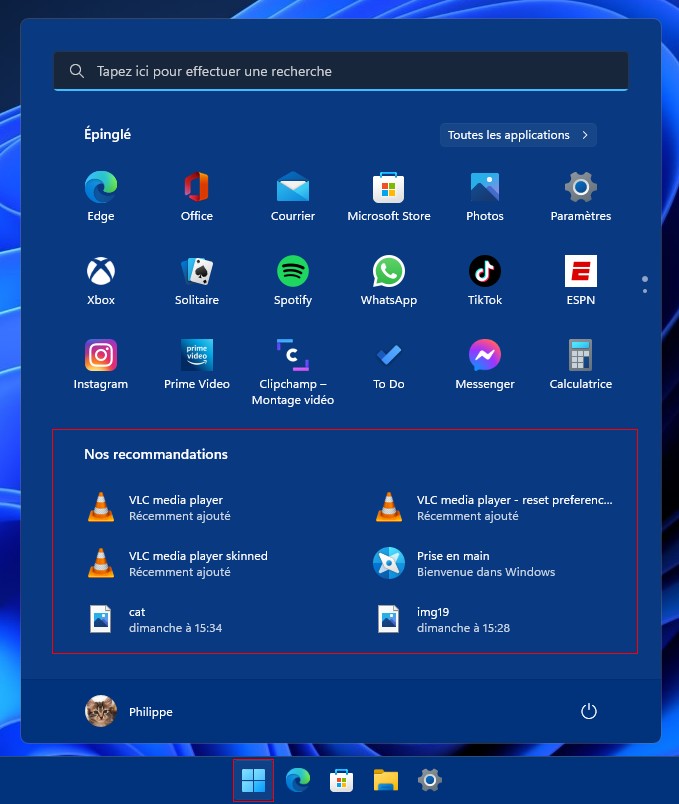
Task: Click the search field at top
Action: (x=340, y=72)
